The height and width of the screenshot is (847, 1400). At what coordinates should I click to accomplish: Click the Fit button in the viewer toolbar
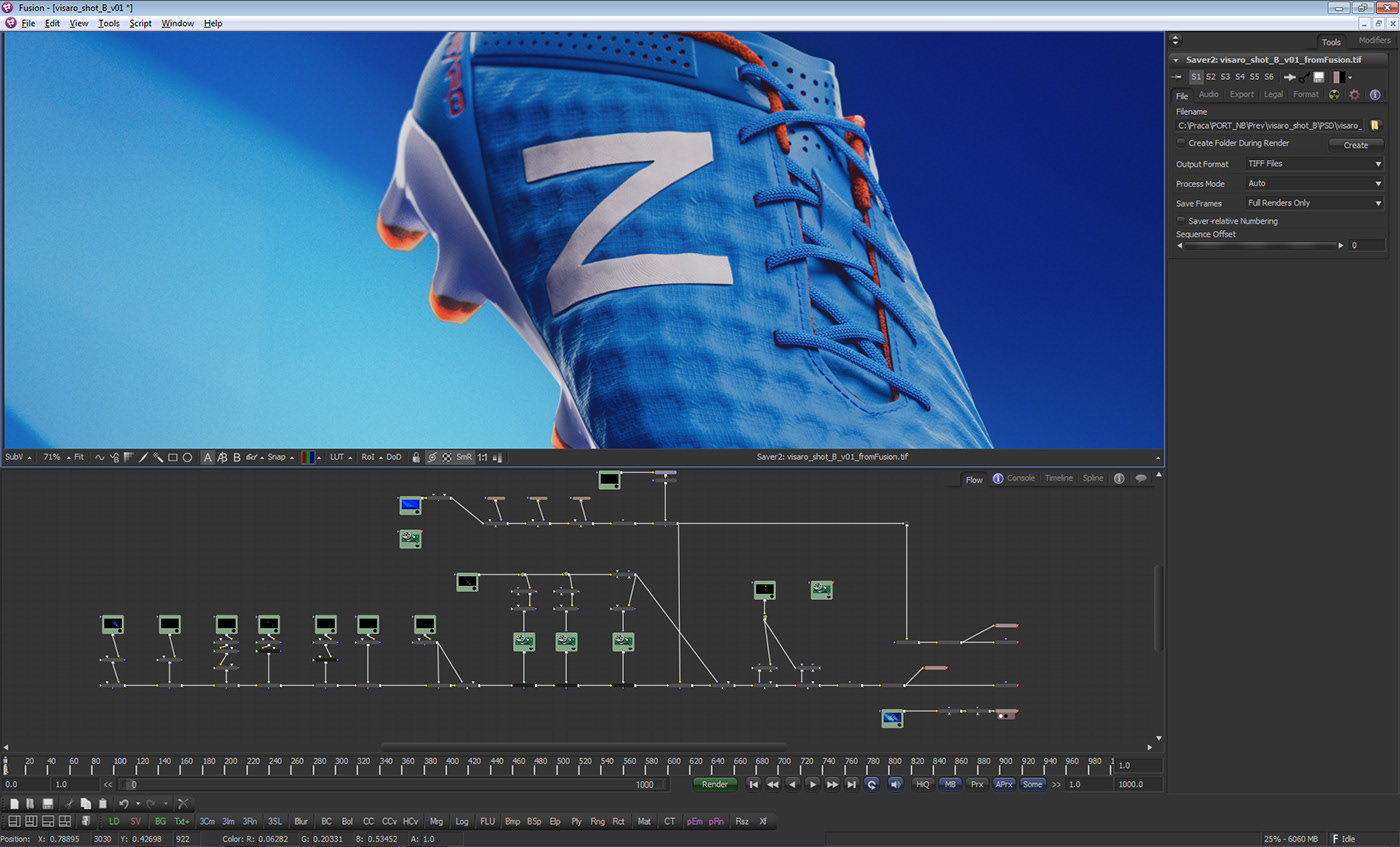82,456
